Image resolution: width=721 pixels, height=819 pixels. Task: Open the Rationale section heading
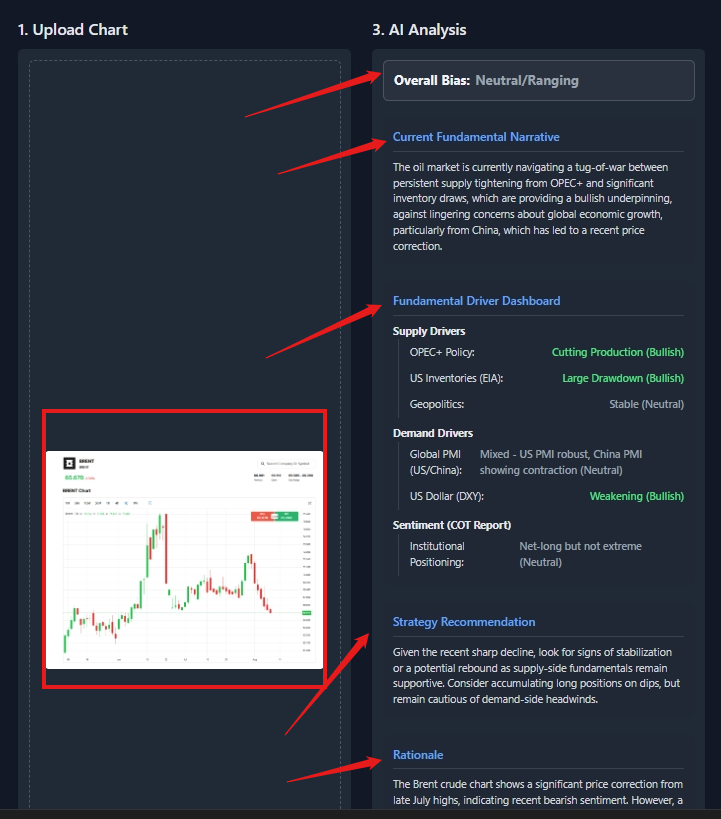[418, 755]
